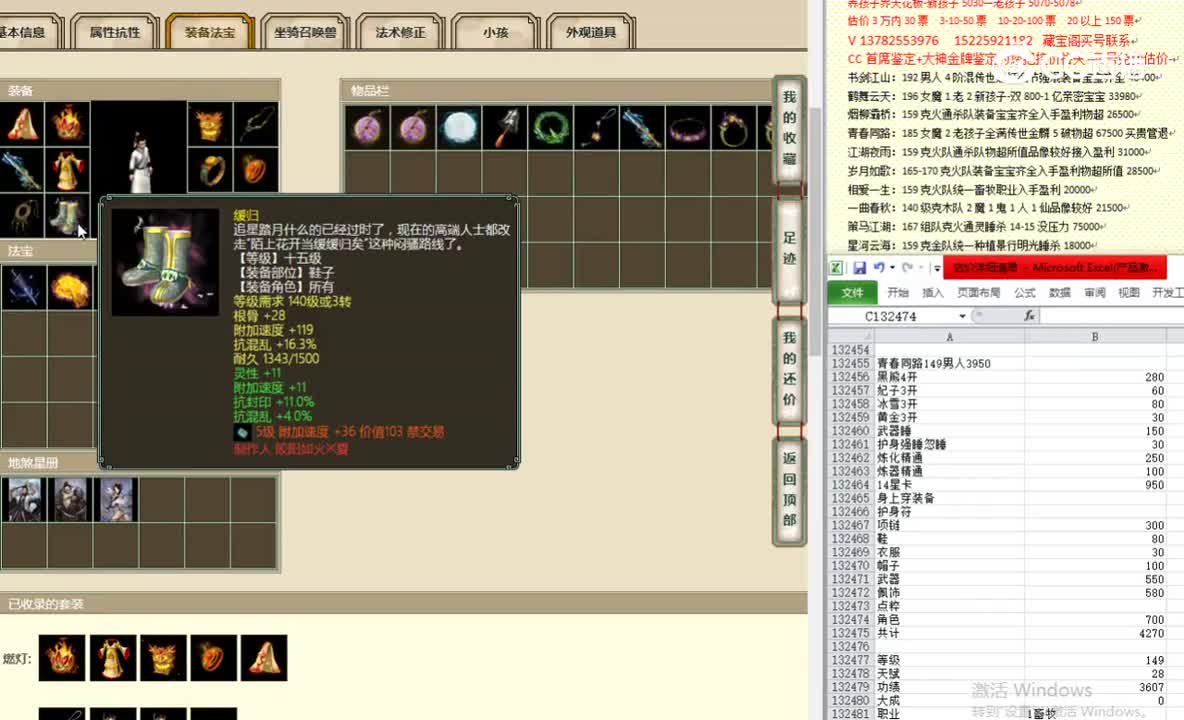Select the gold ring equipment item
This screenshot has width=1184, height=720.
209,170
